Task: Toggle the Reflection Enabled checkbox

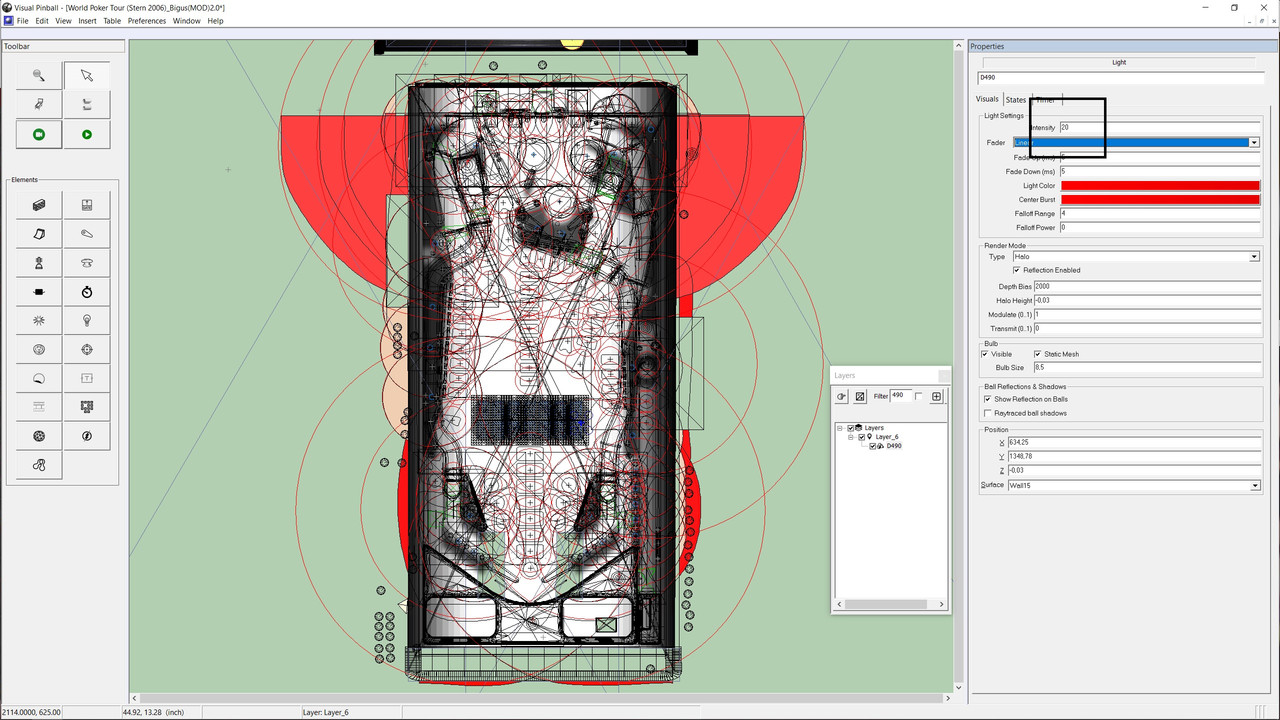Action: [x=1017, y=270]
